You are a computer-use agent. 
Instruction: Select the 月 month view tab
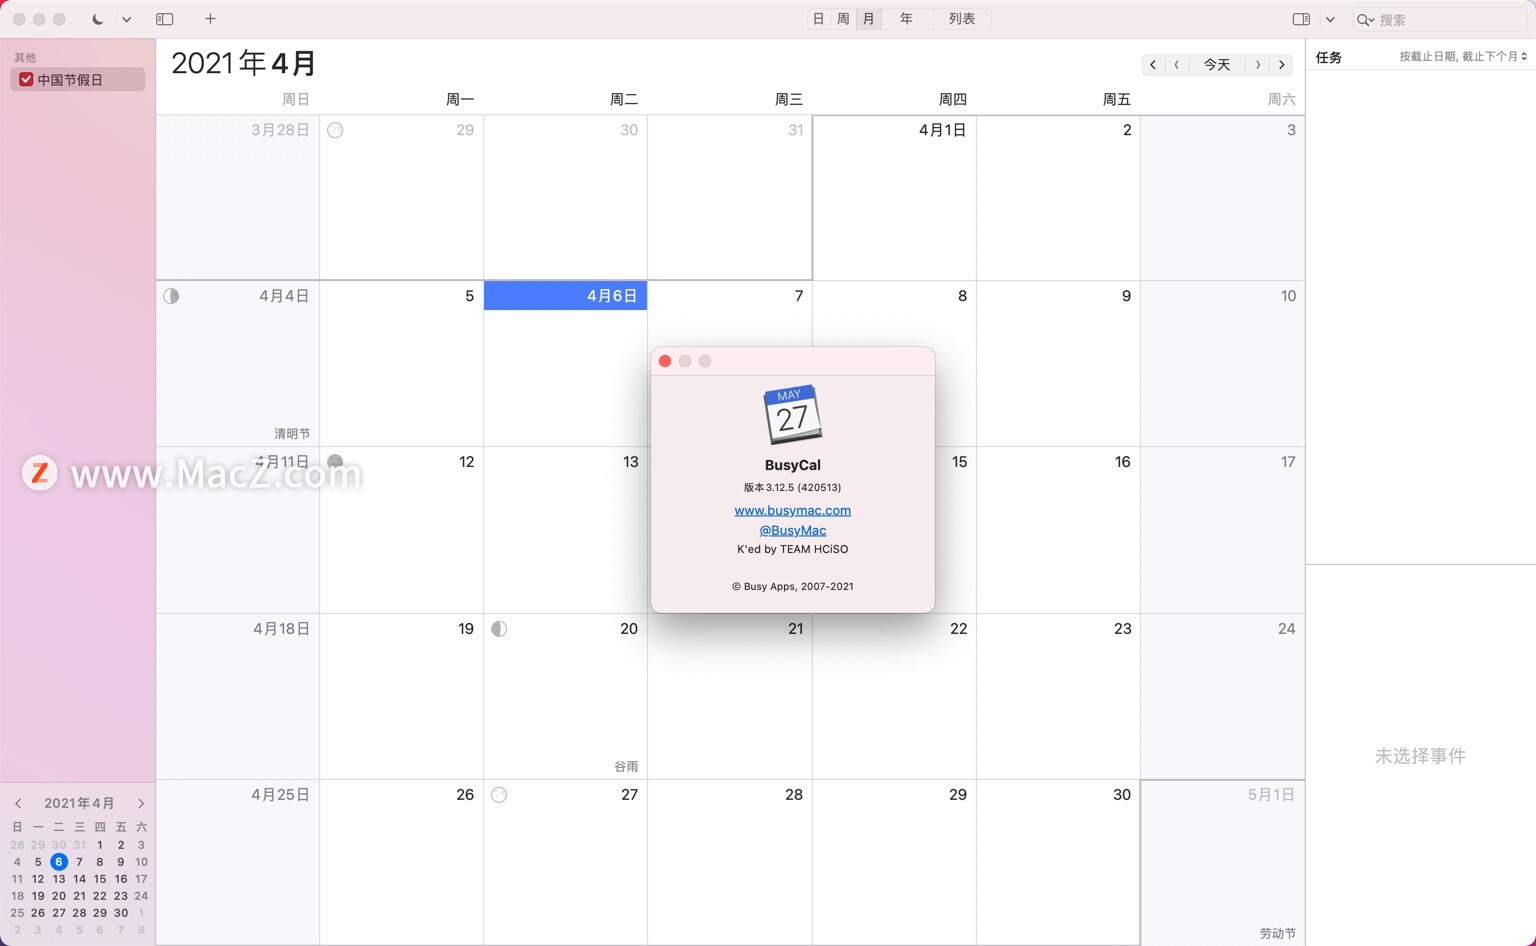click(869, 19)
